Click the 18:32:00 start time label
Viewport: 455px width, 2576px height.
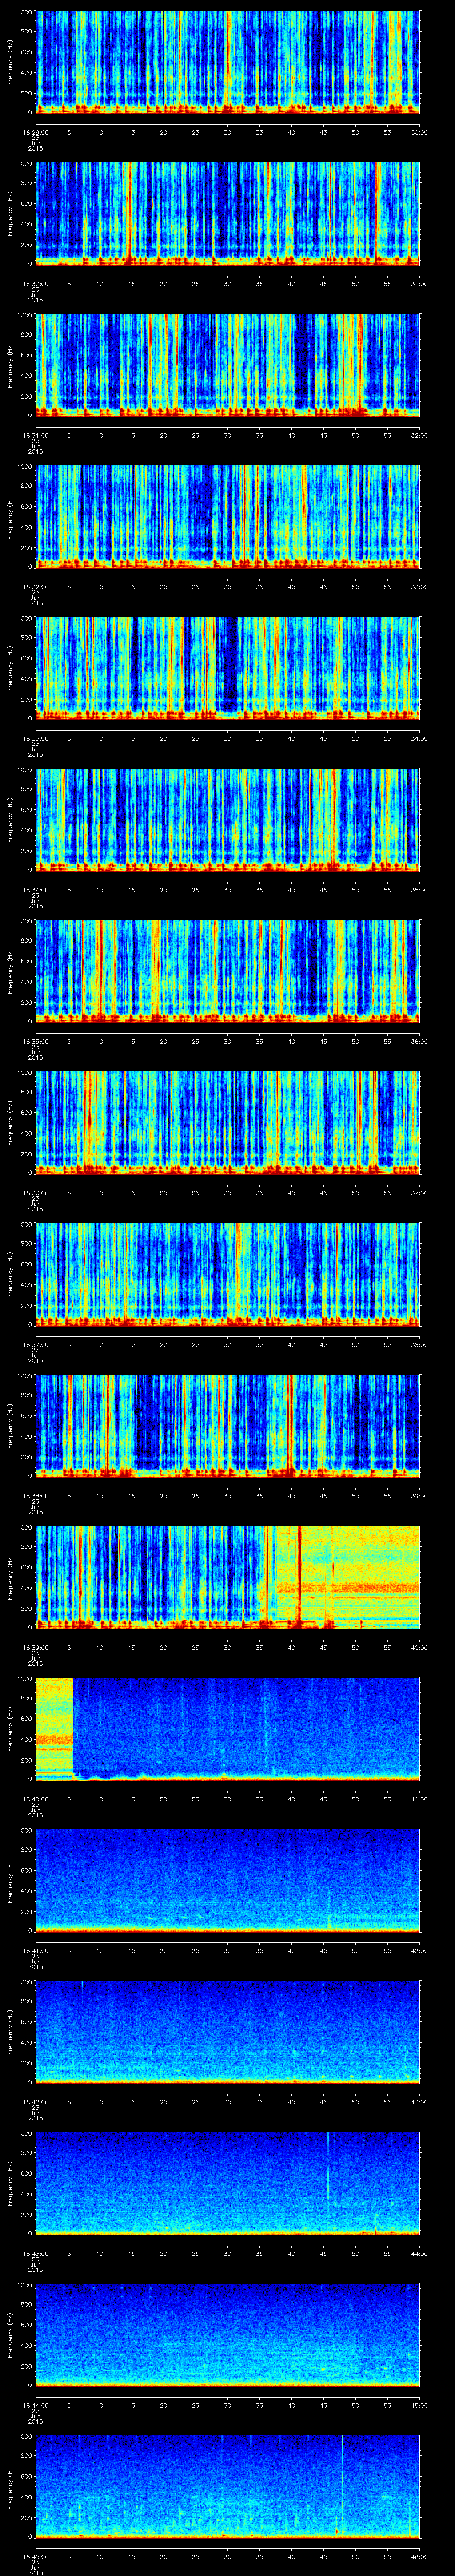(35, 587)
